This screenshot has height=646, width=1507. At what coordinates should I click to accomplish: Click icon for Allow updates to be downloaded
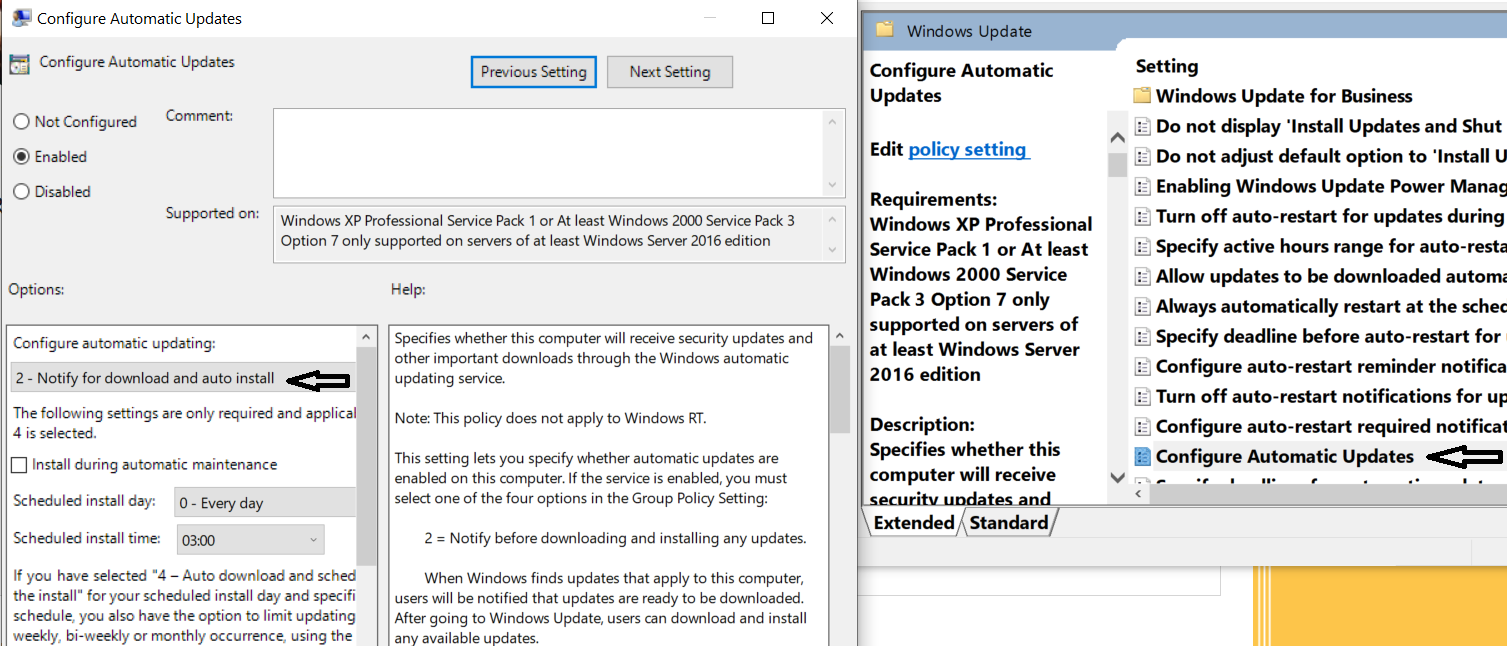click(x=1143, y=276)
